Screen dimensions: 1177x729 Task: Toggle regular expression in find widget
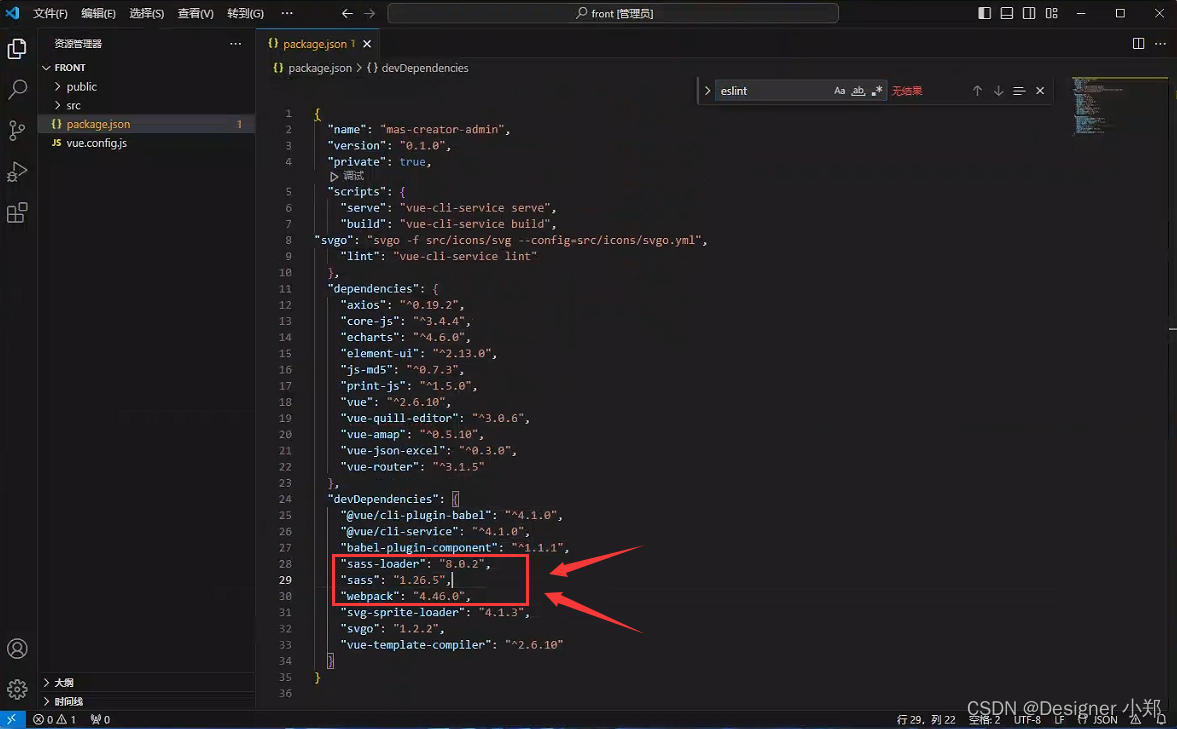[x=877, y=91]
